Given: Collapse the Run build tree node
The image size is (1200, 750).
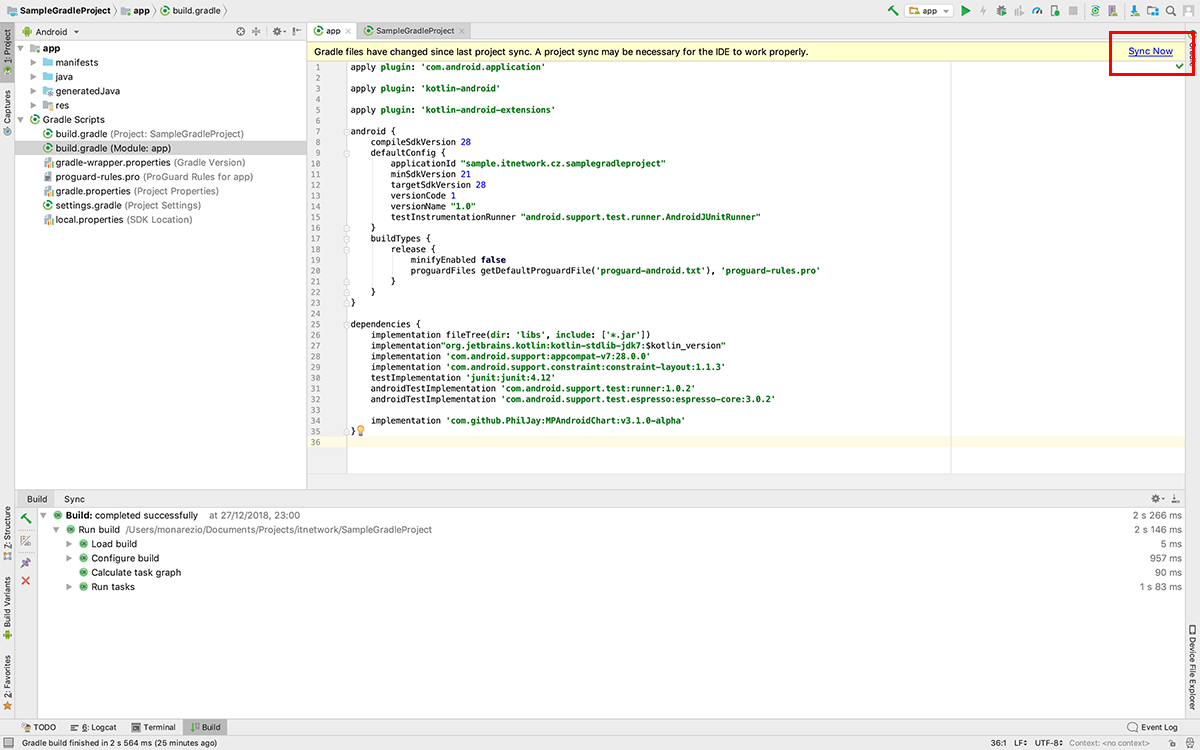Looking at the screenshot, I should coord(56,529).
